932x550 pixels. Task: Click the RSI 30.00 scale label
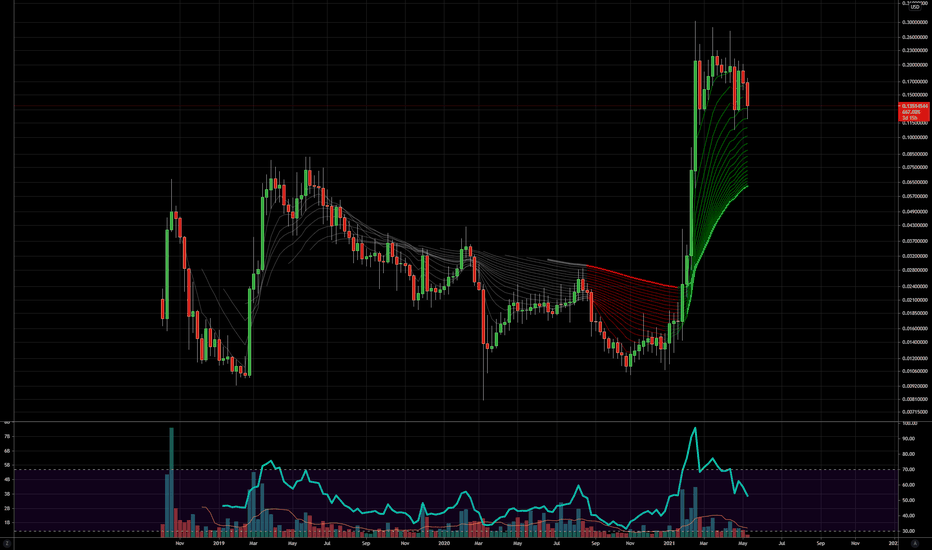pyautogui.click(x=908, y=531)
